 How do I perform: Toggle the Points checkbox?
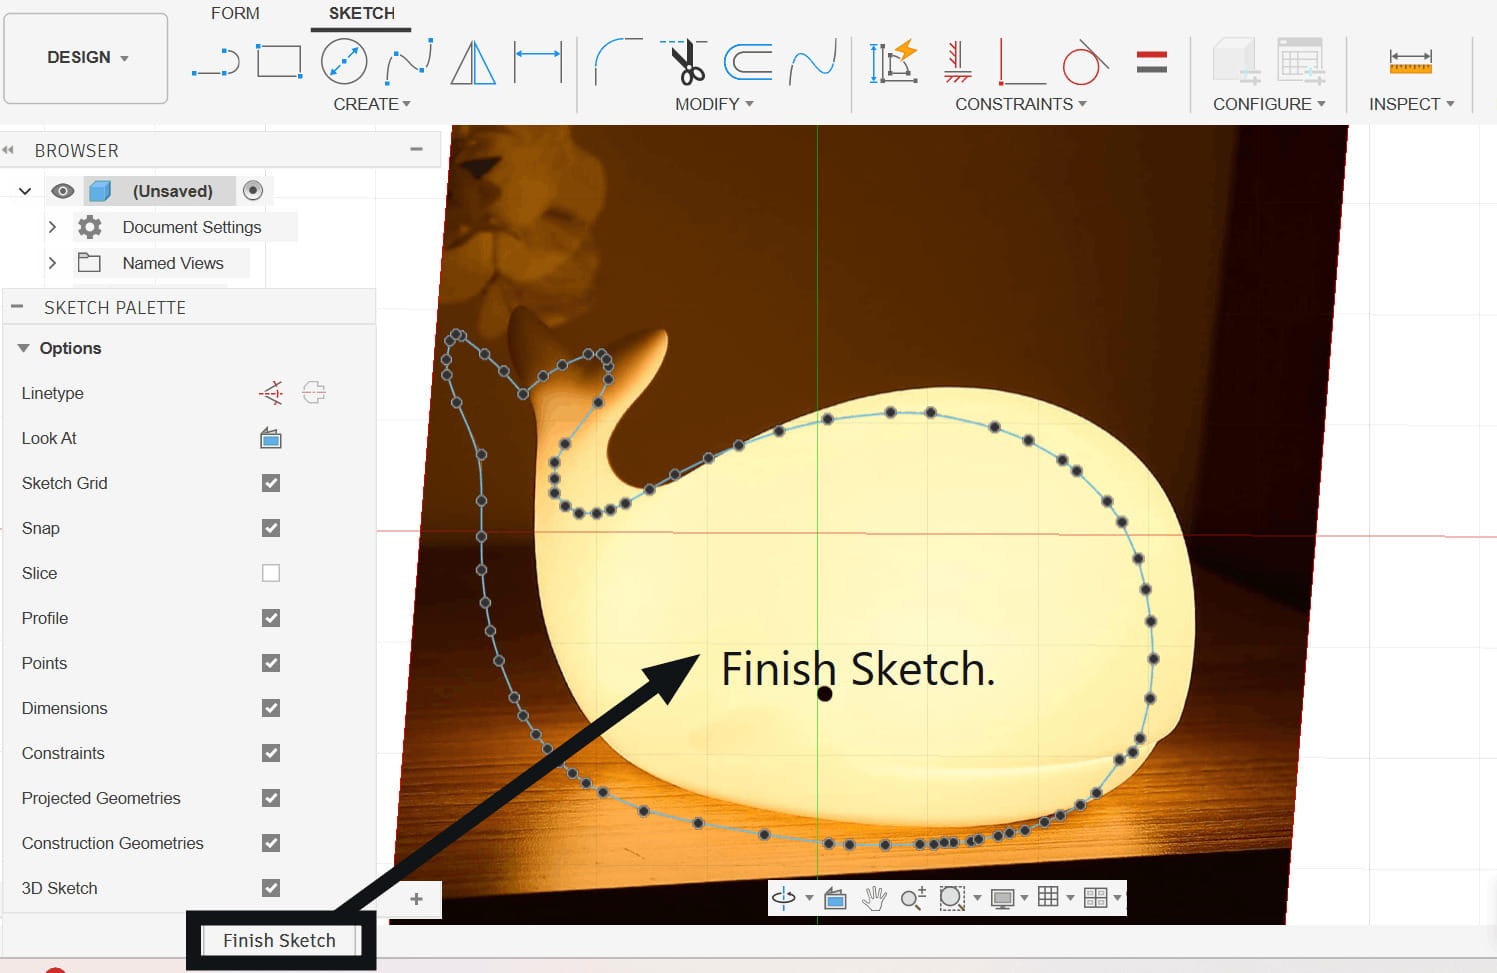pyautogui.click(x=271, y=663)
